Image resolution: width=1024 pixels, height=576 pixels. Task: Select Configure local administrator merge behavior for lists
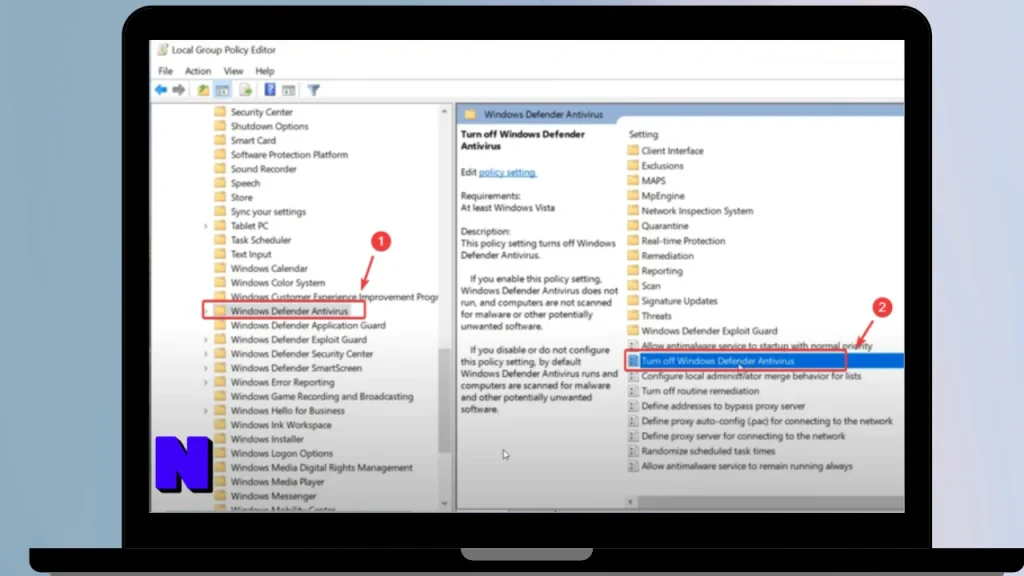point(751,376)
